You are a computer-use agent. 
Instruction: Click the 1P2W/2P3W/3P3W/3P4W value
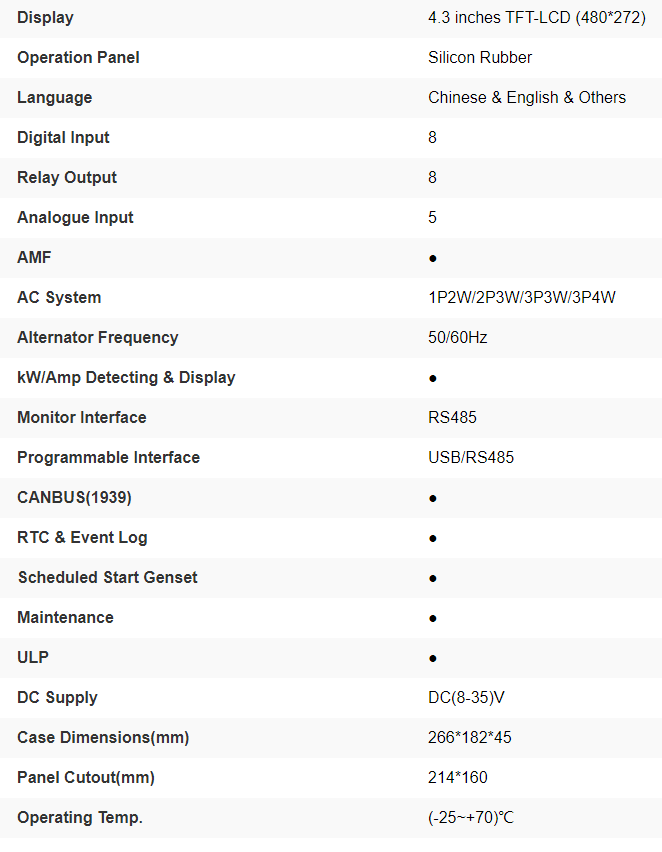click(522, 297)
